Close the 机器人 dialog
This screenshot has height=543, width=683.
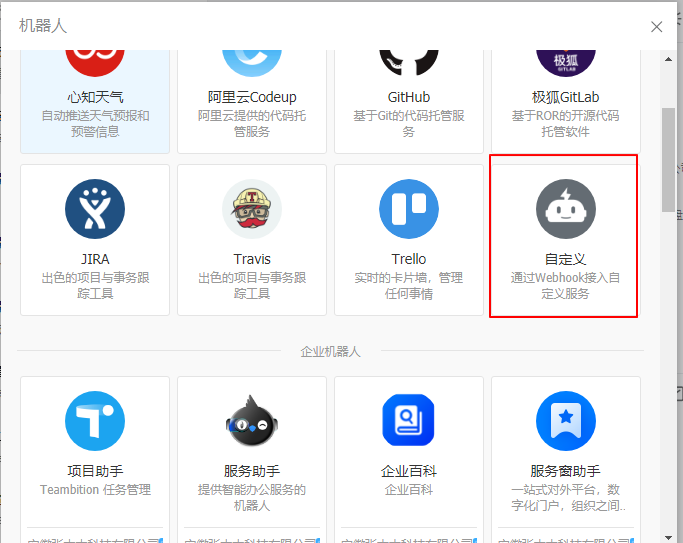[656, 27]
